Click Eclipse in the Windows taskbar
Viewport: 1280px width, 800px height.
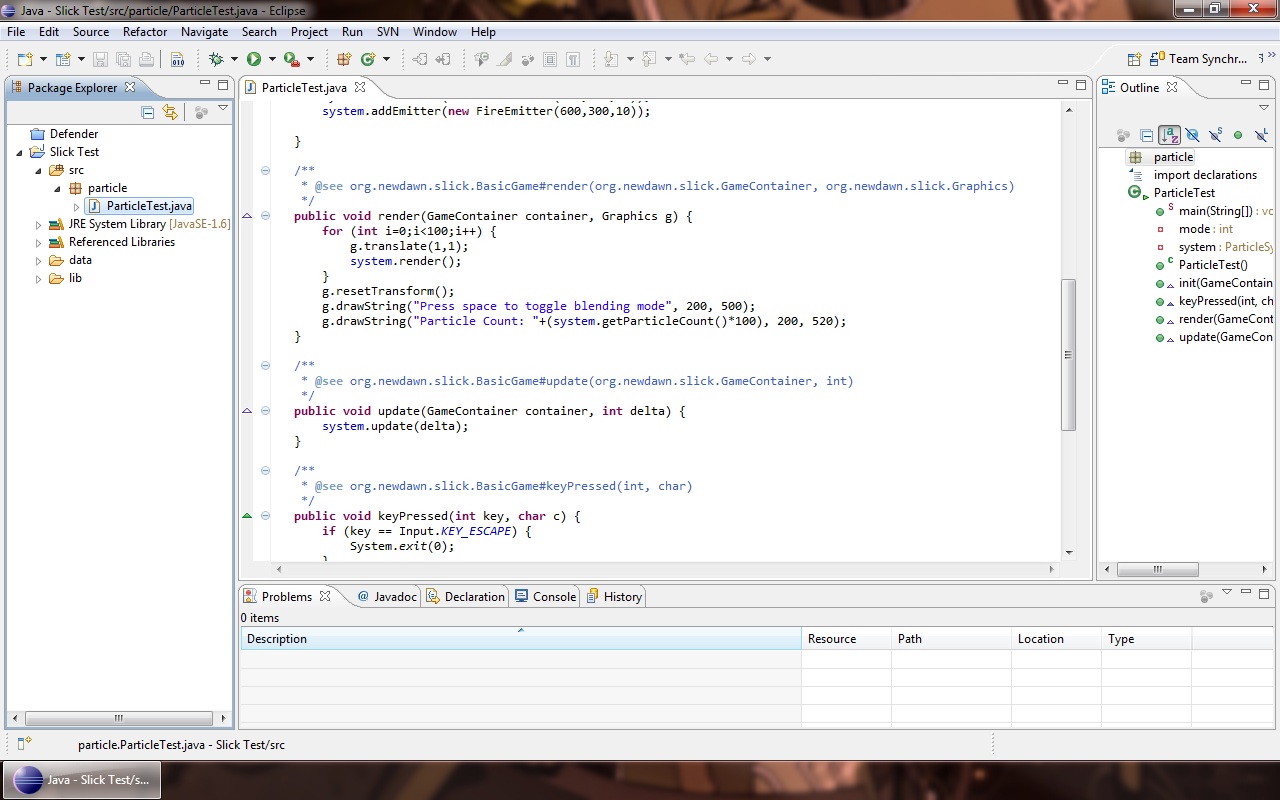(x=82, y=780)
